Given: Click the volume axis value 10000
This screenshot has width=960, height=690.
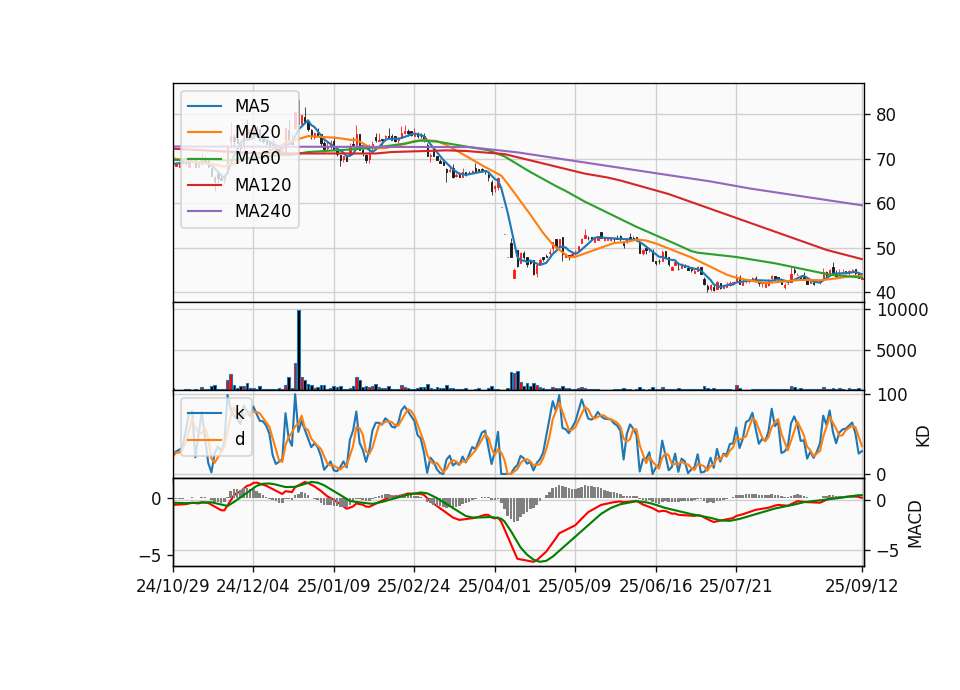Looking at the screenshot, I should click(x=902, y=310).
